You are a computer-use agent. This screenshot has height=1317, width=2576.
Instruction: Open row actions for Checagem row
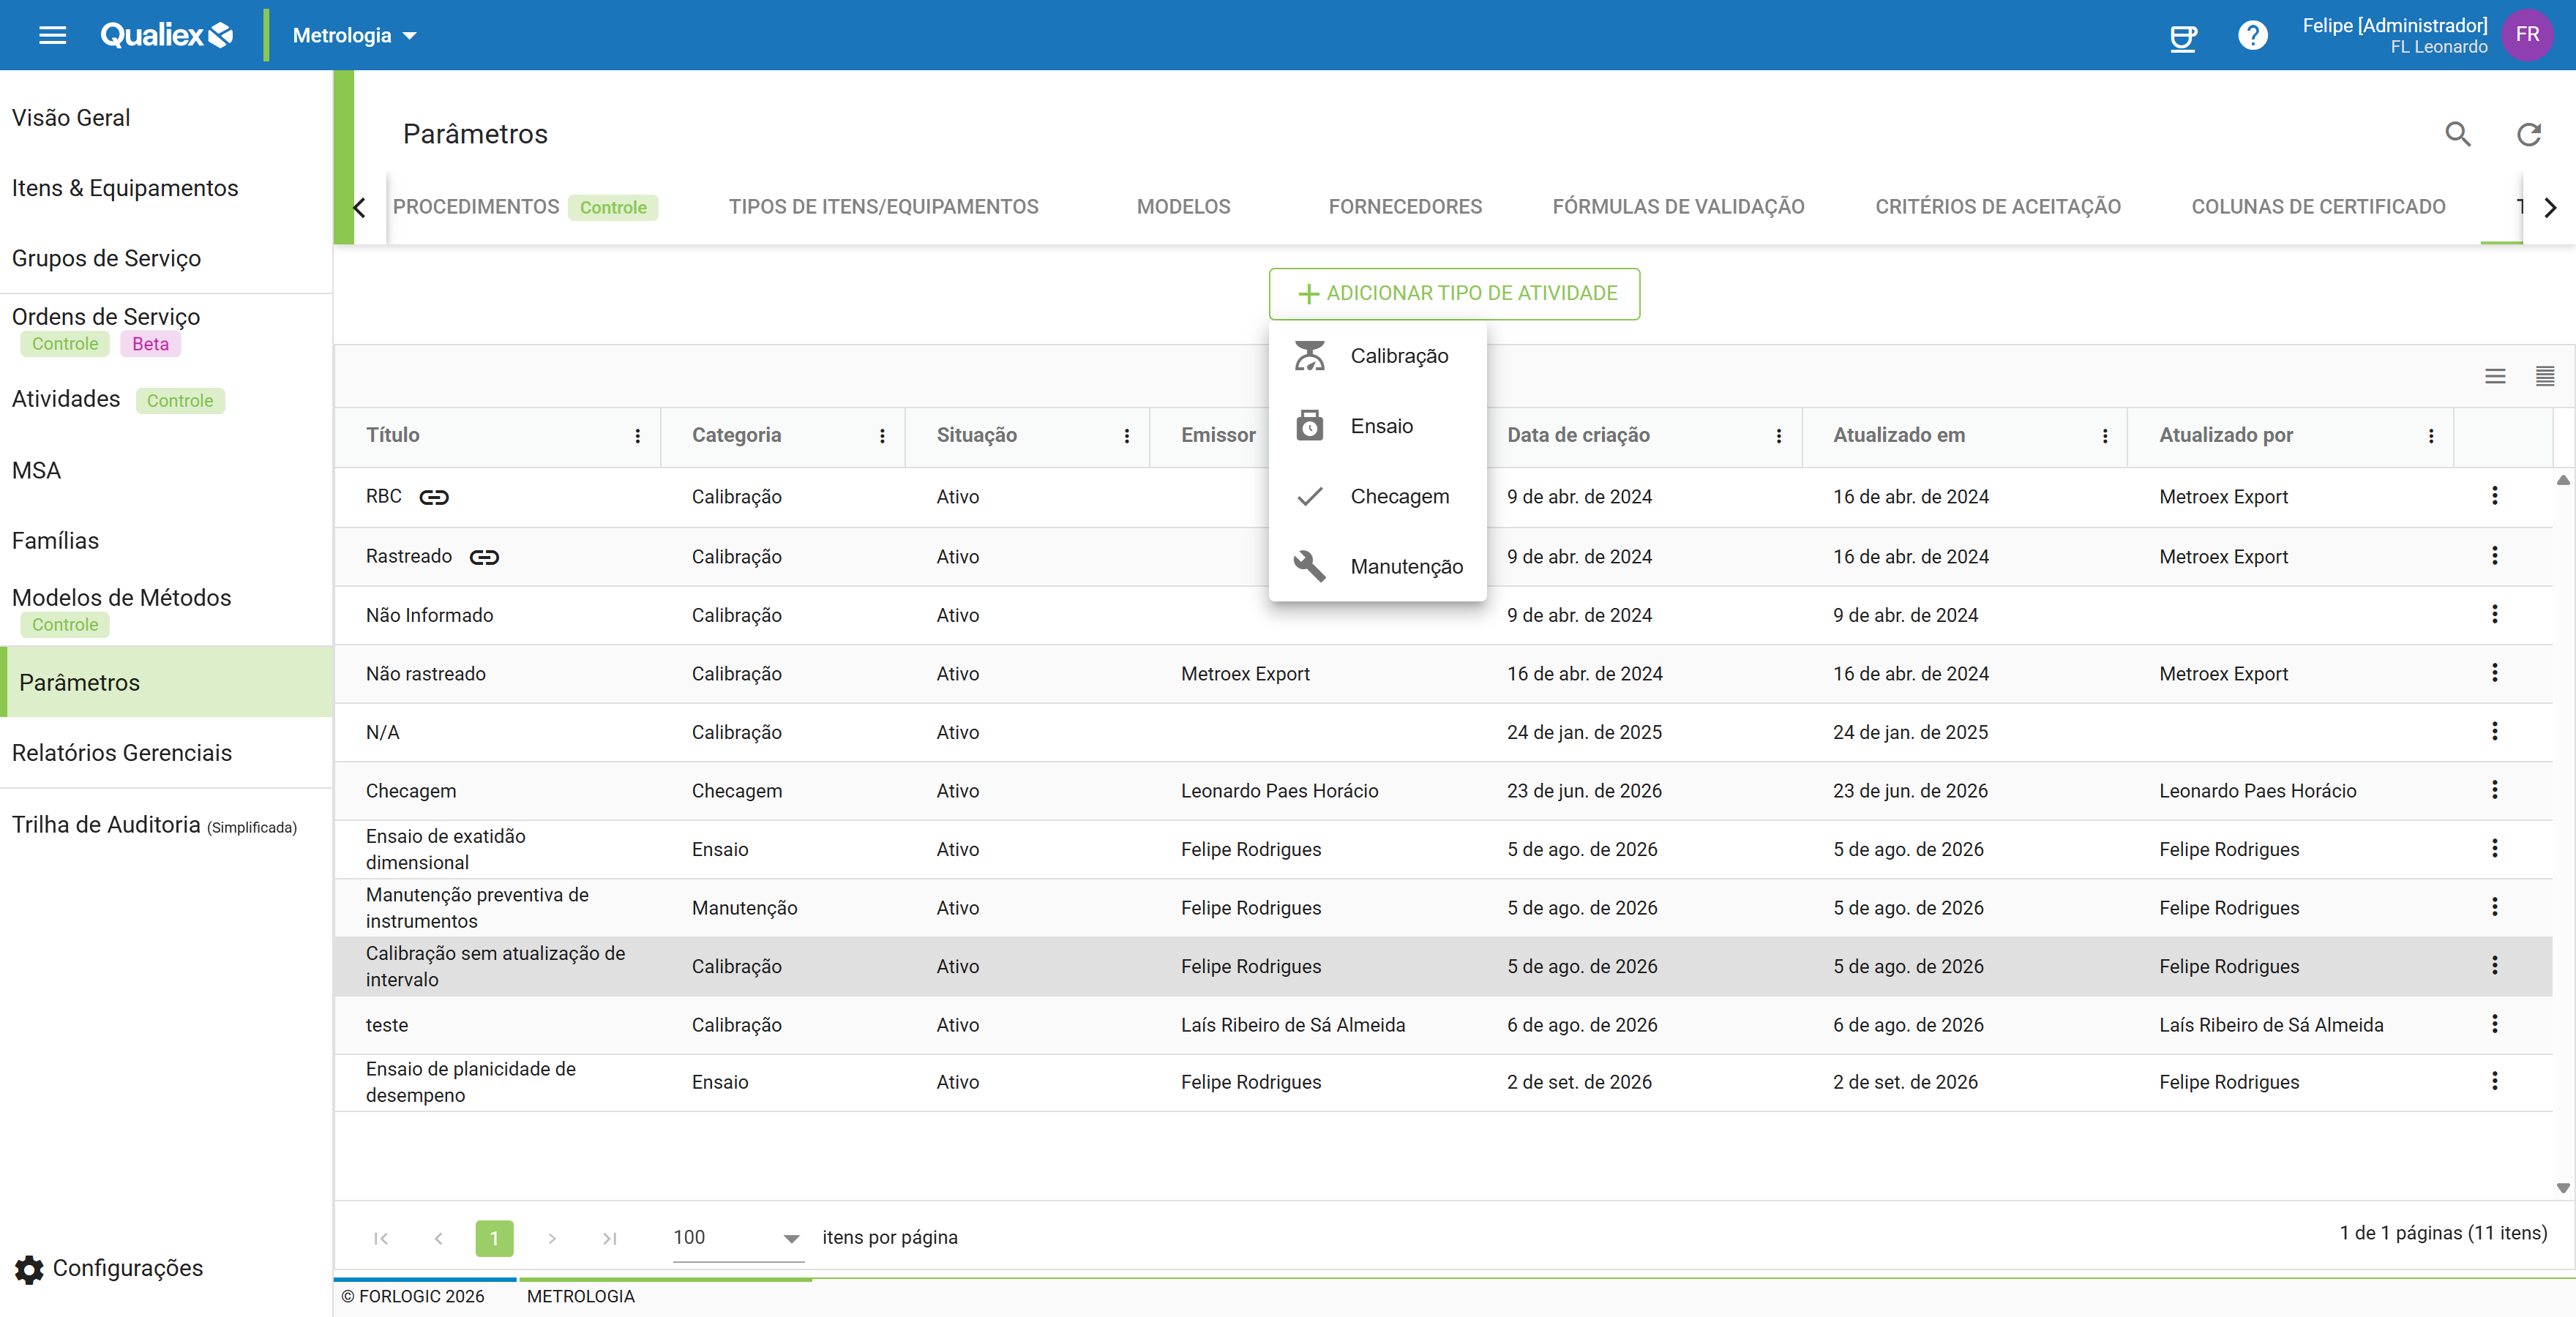point(2494,790)
